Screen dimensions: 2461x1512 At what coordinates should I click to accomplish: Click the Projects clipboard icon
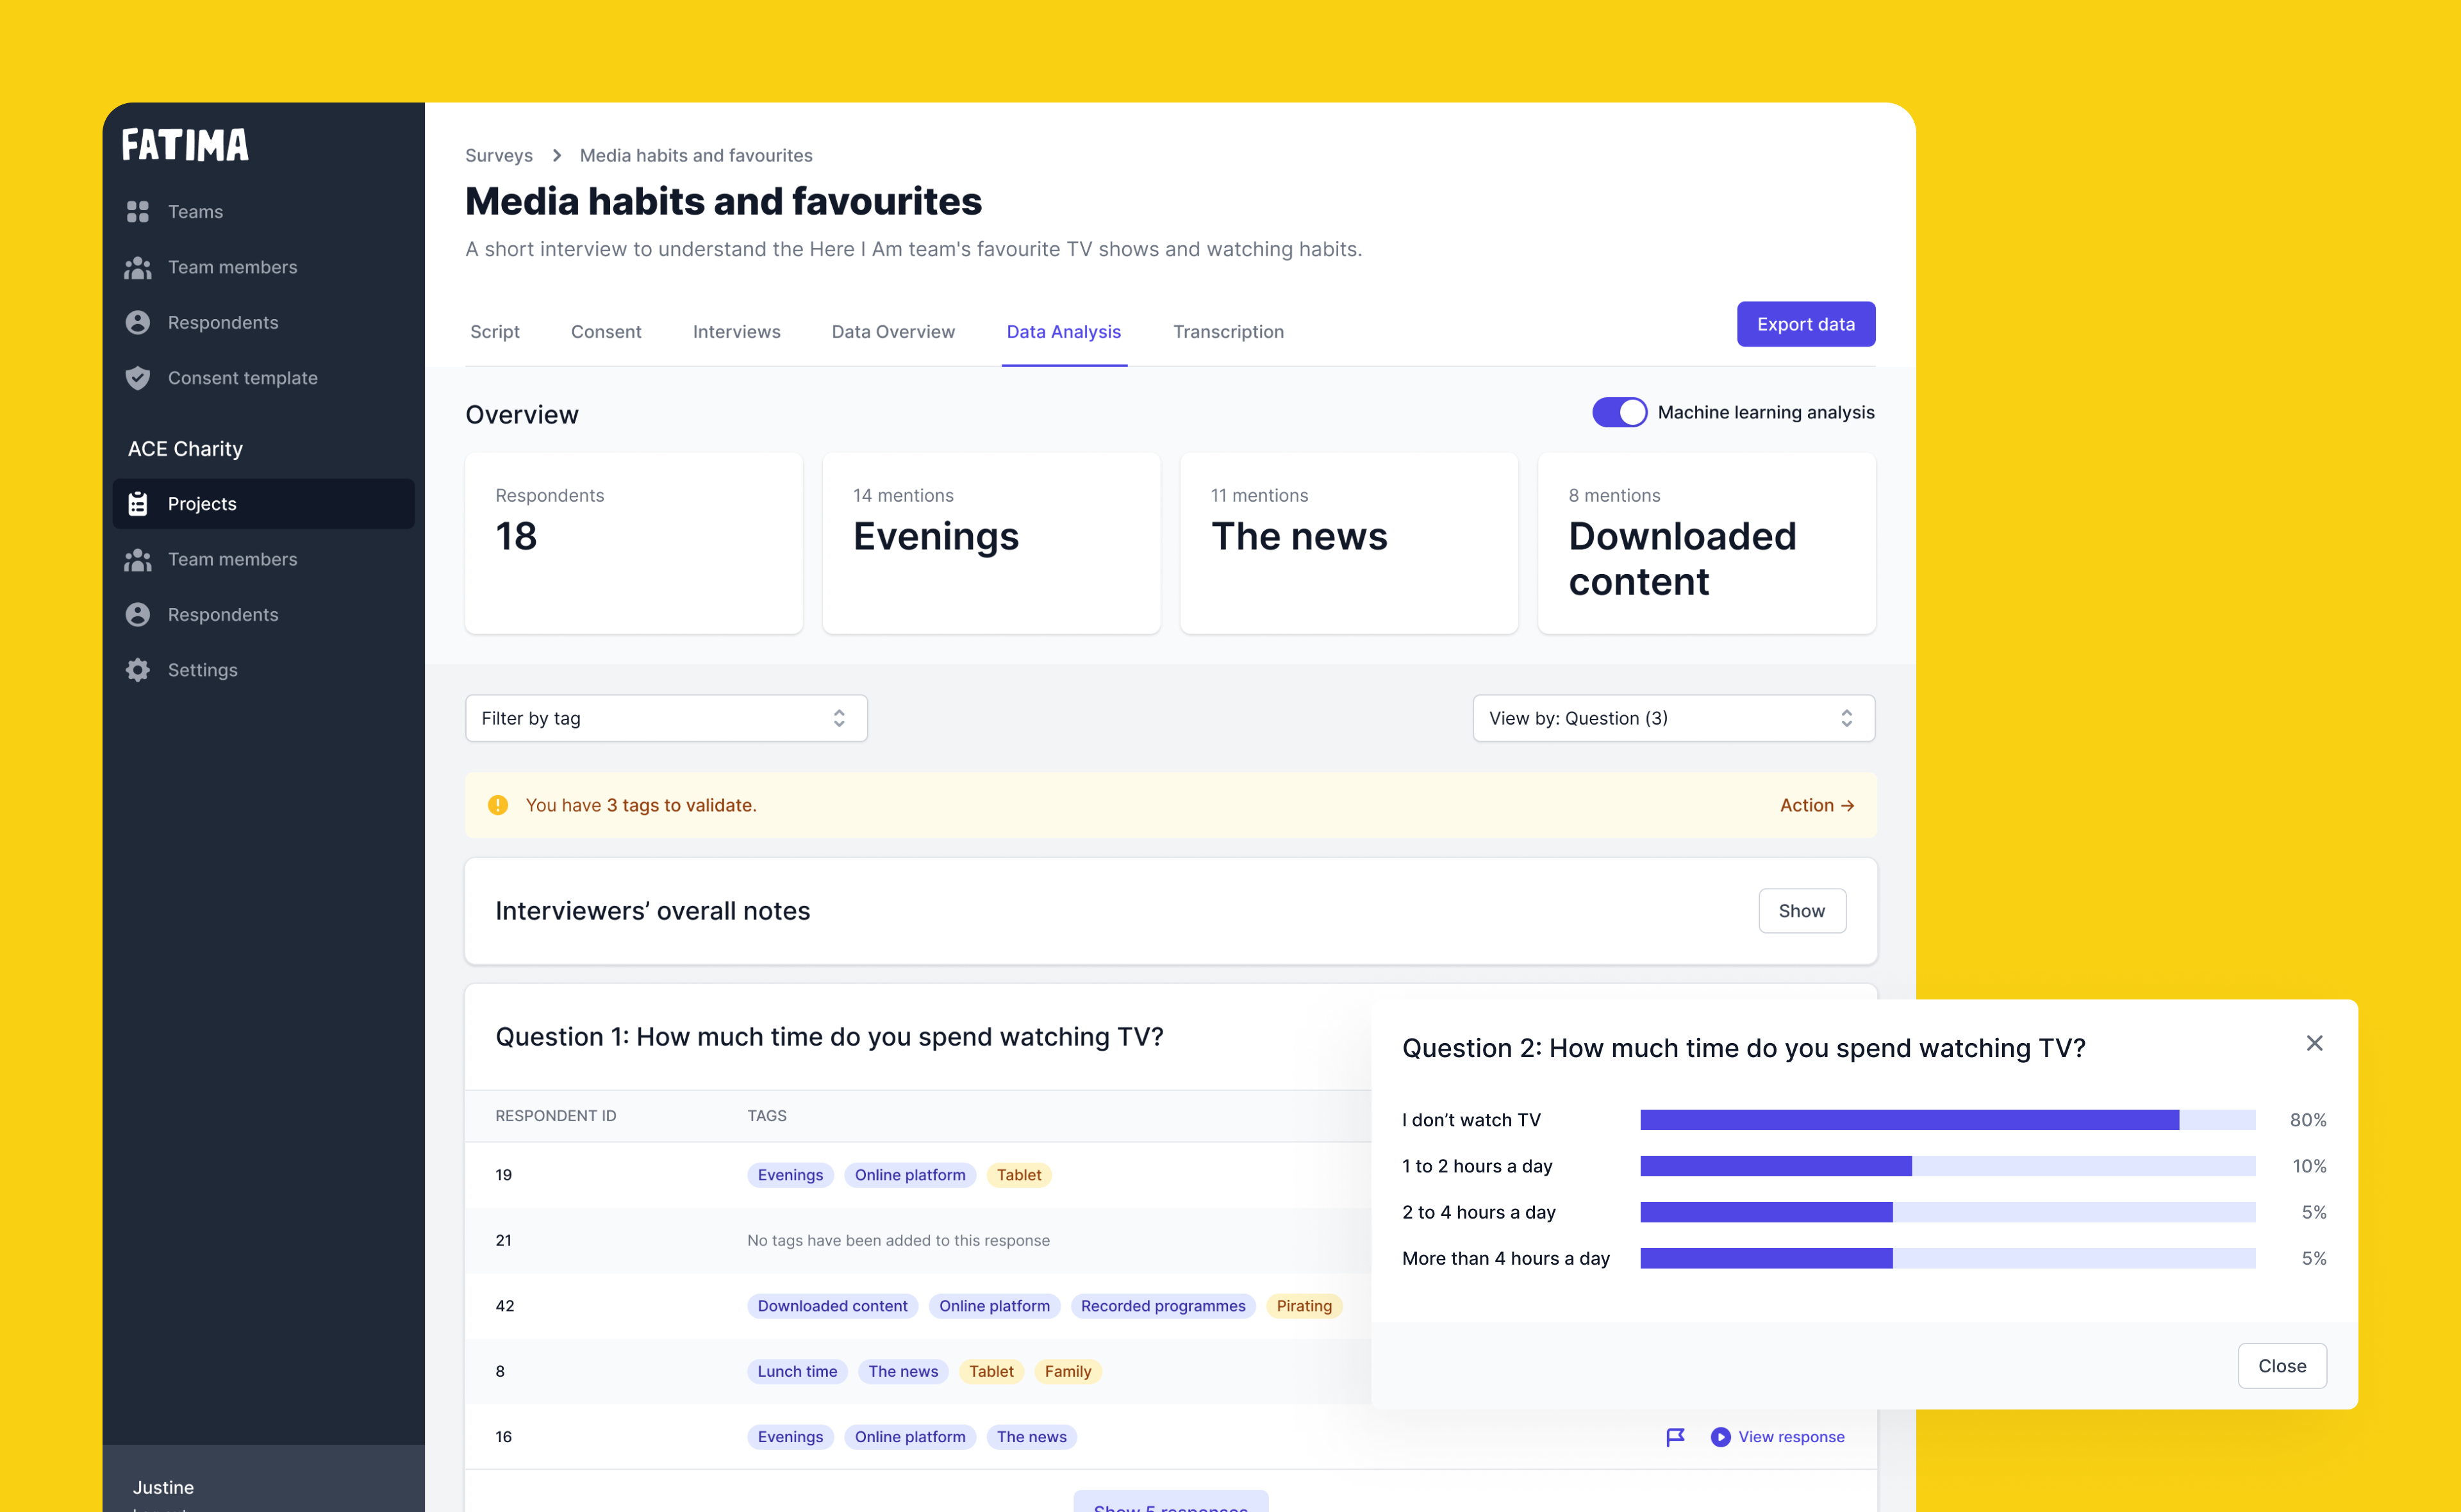pyautogui.click(x=138, y=504)
